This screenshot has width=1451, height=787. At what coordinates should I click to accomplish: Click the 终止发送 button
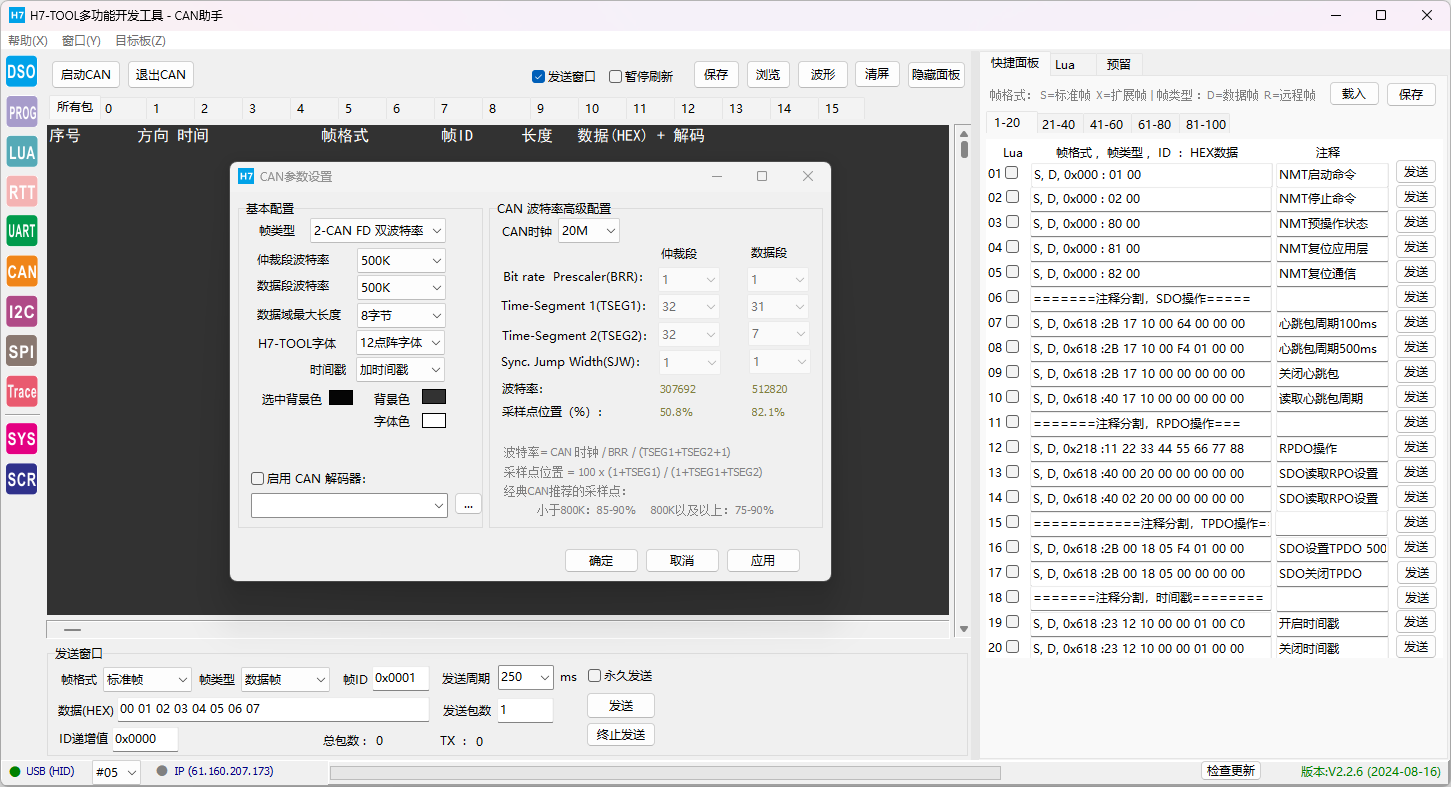click(x=620, y=735)
